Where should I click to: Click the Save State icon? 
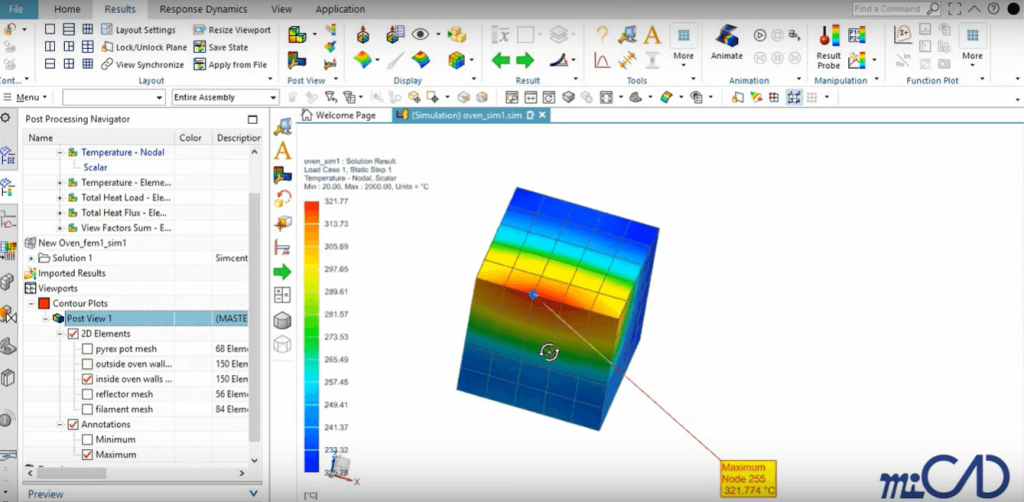[199, 47]
